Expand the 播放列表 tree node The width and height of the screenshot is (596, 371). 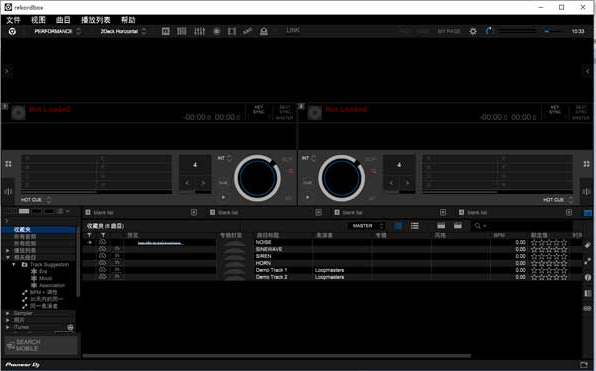coord(8,251)
